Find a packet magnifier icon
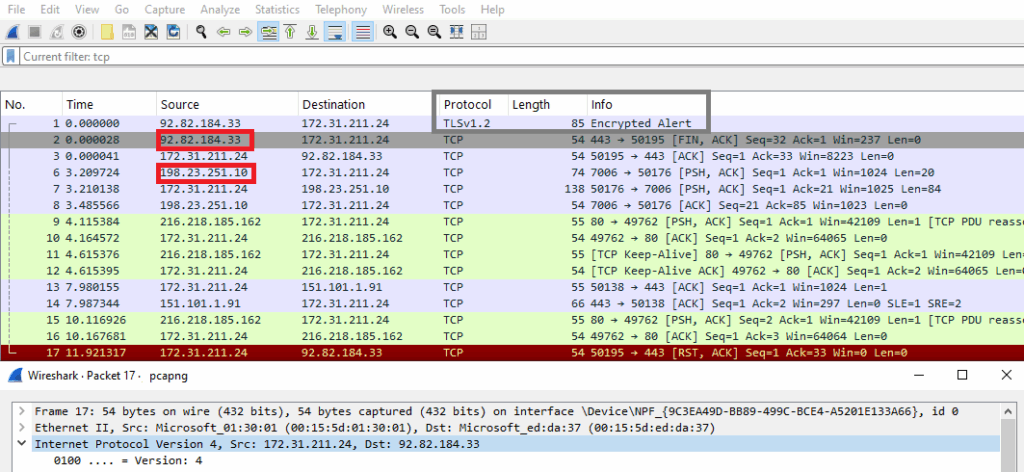Viewport: 1024px width, 472px height. coord(202,31)
